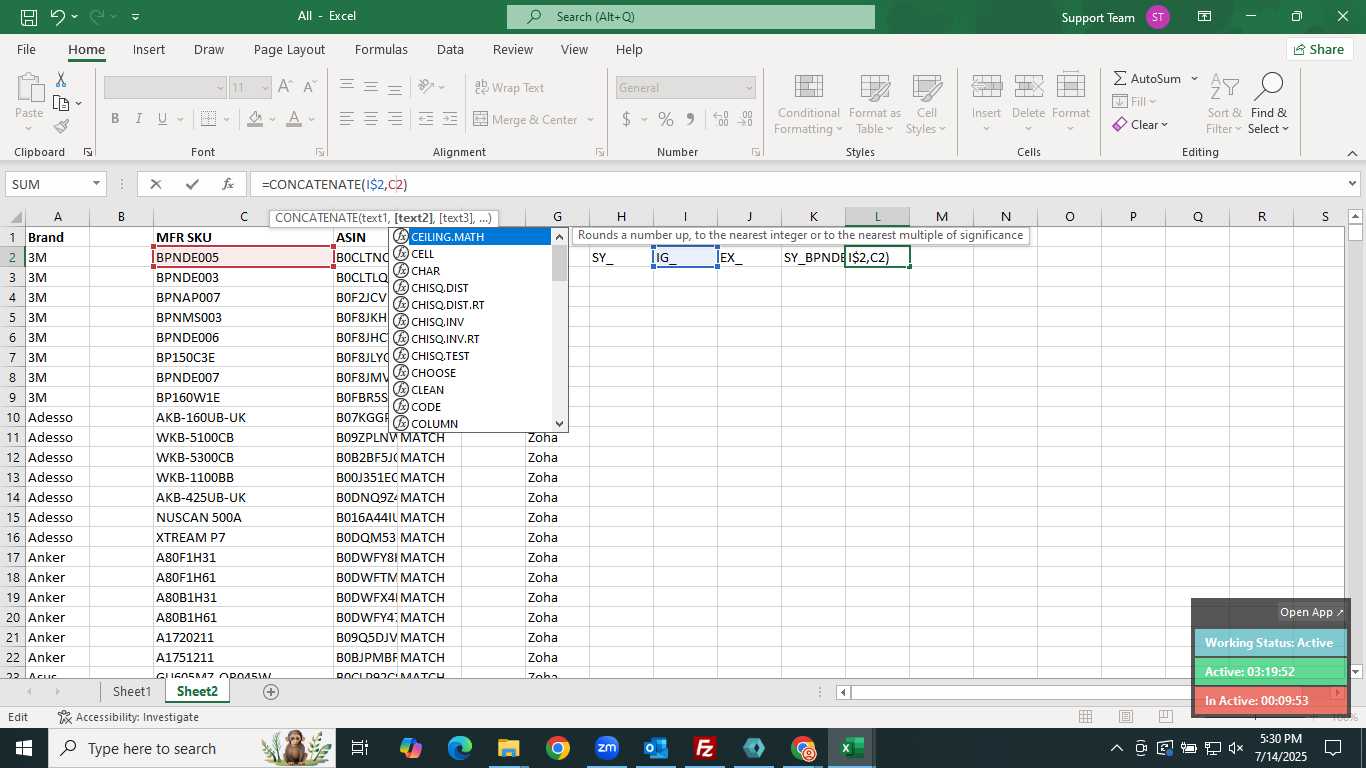This screenshot has width=1366, height=768.
Task: Confirm formula with the checkmark icon
Action: [x=192, y=184]
